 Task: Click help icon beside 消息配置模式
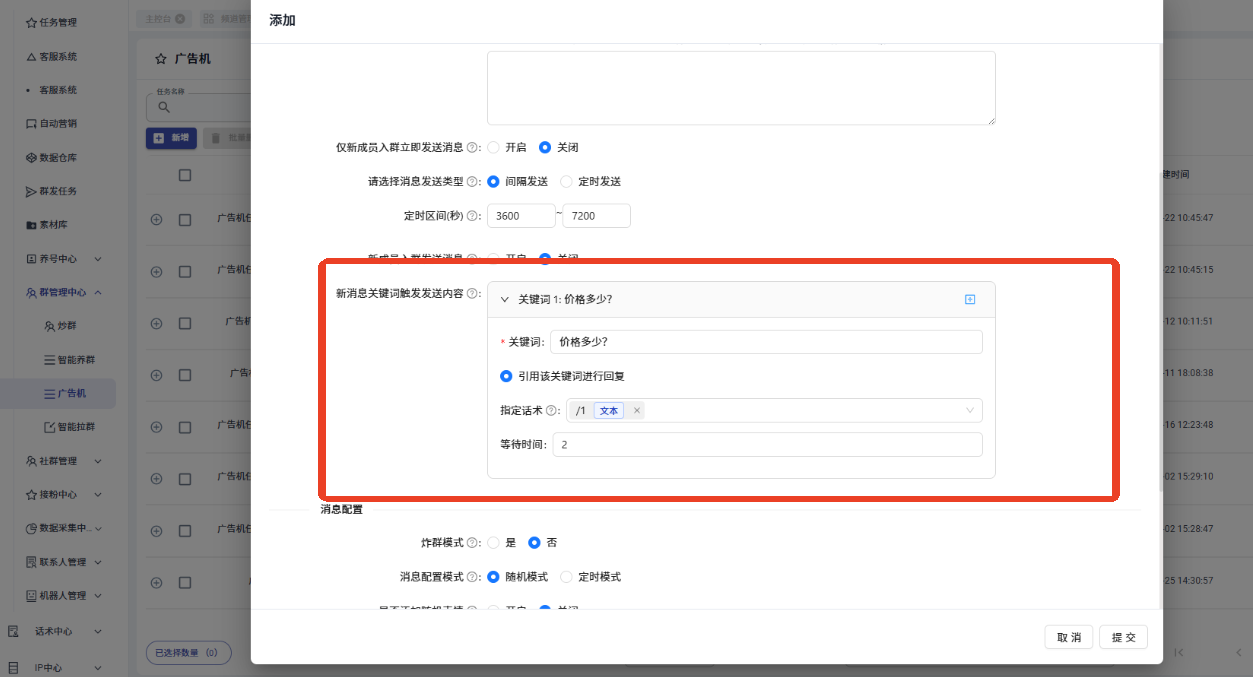(x=473, y=577)
